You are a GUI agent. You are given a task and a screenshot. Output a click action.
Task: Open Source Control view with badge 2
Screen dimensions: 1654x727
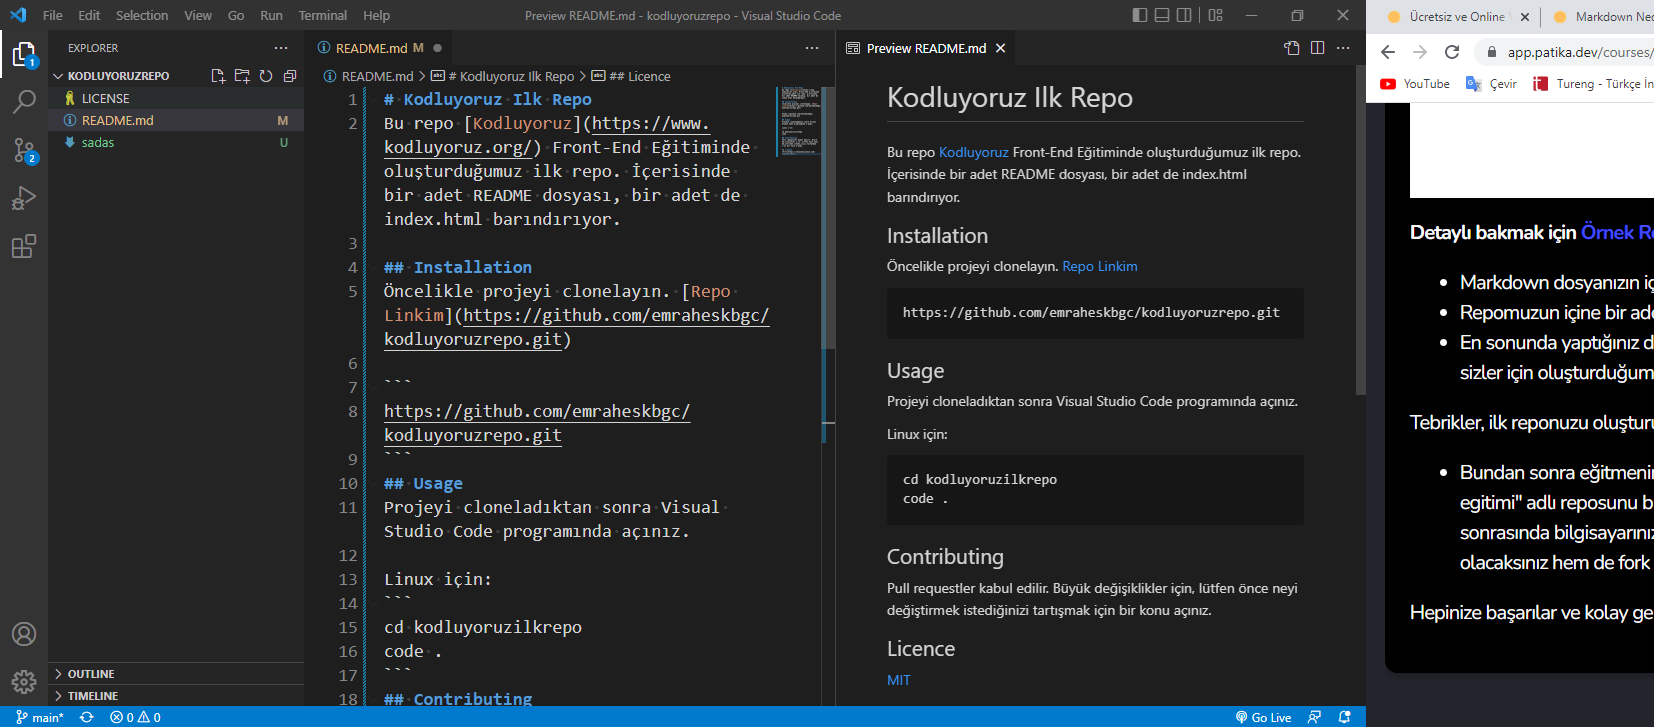[24, 150]
